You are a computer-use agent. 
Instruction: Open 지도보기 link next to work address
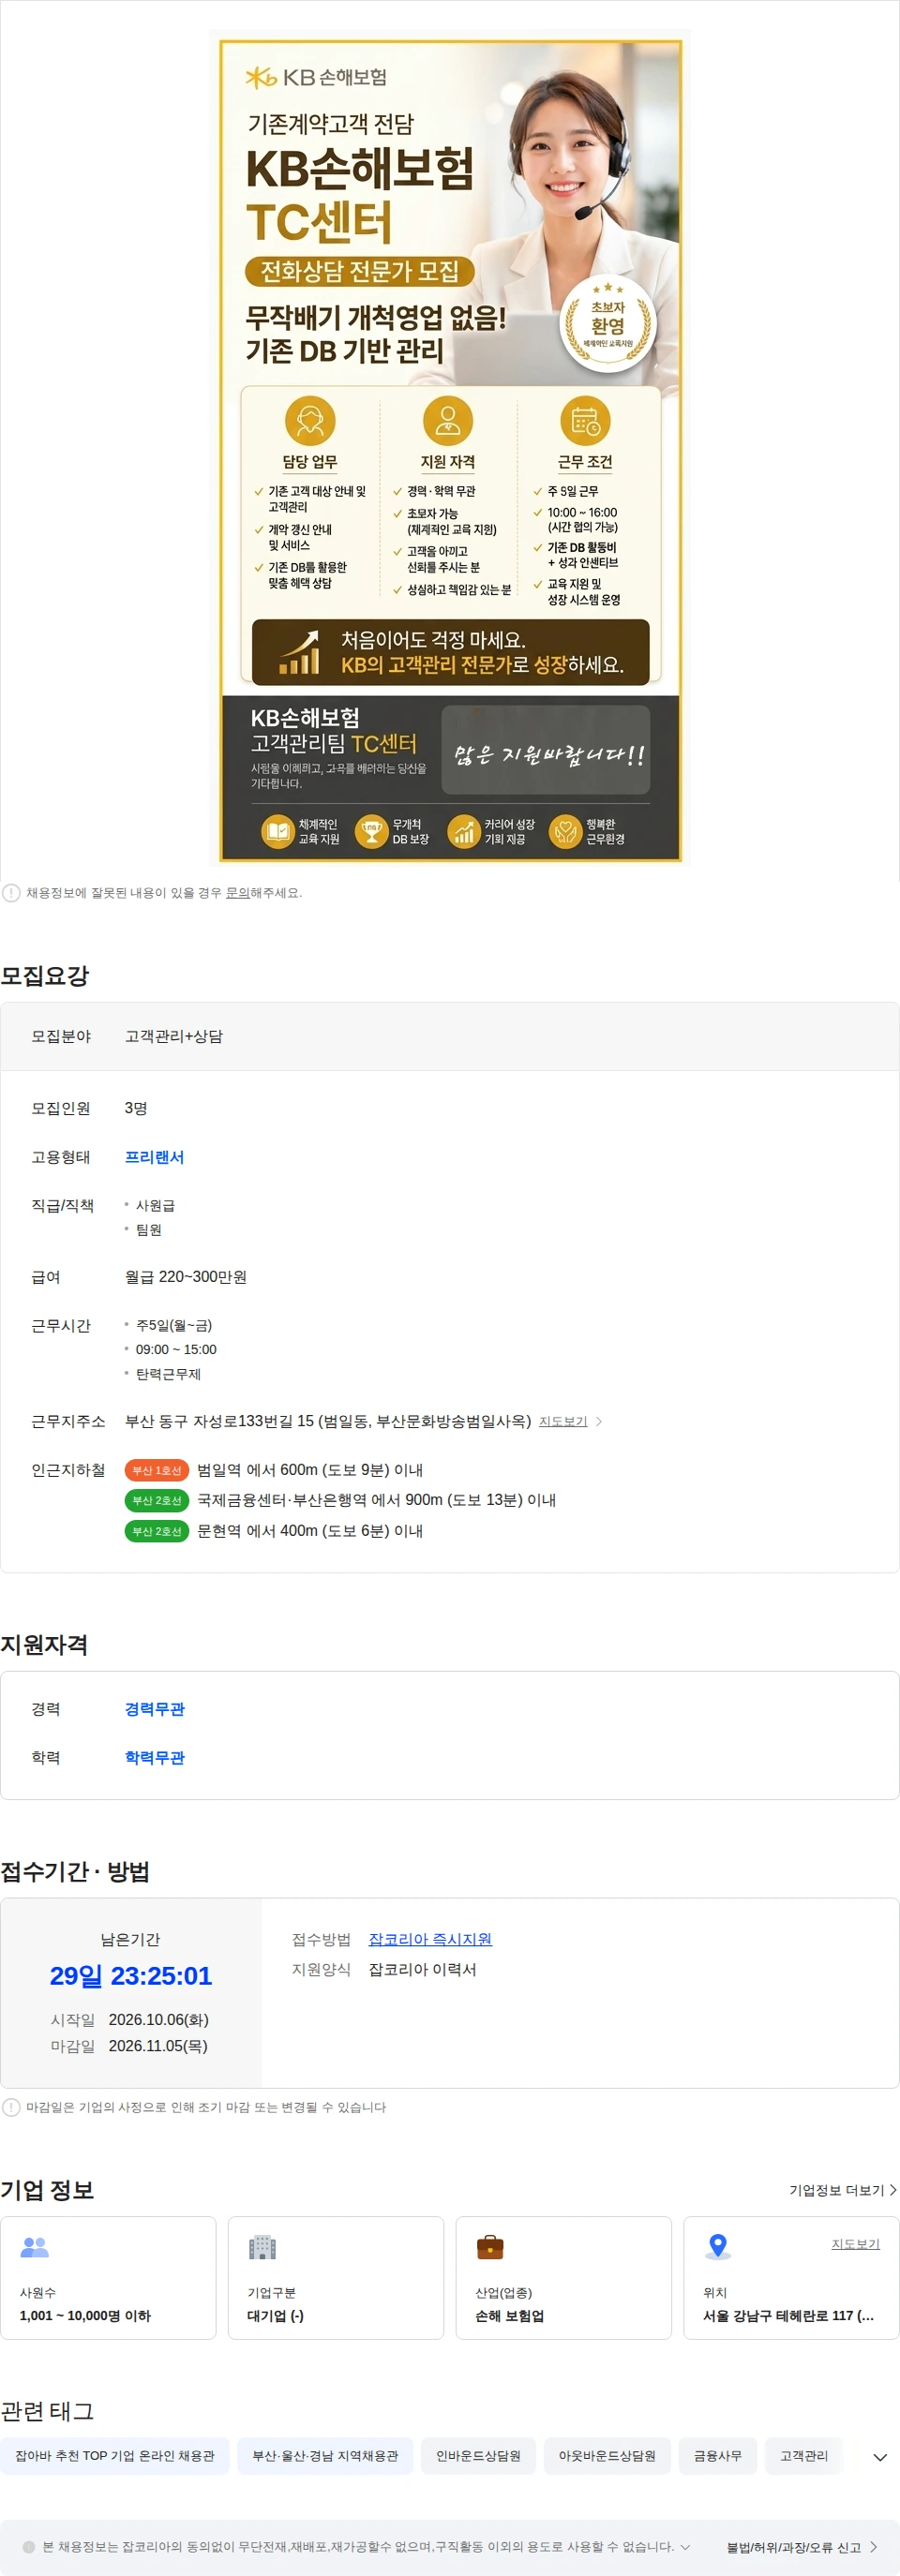[563, 1421]
